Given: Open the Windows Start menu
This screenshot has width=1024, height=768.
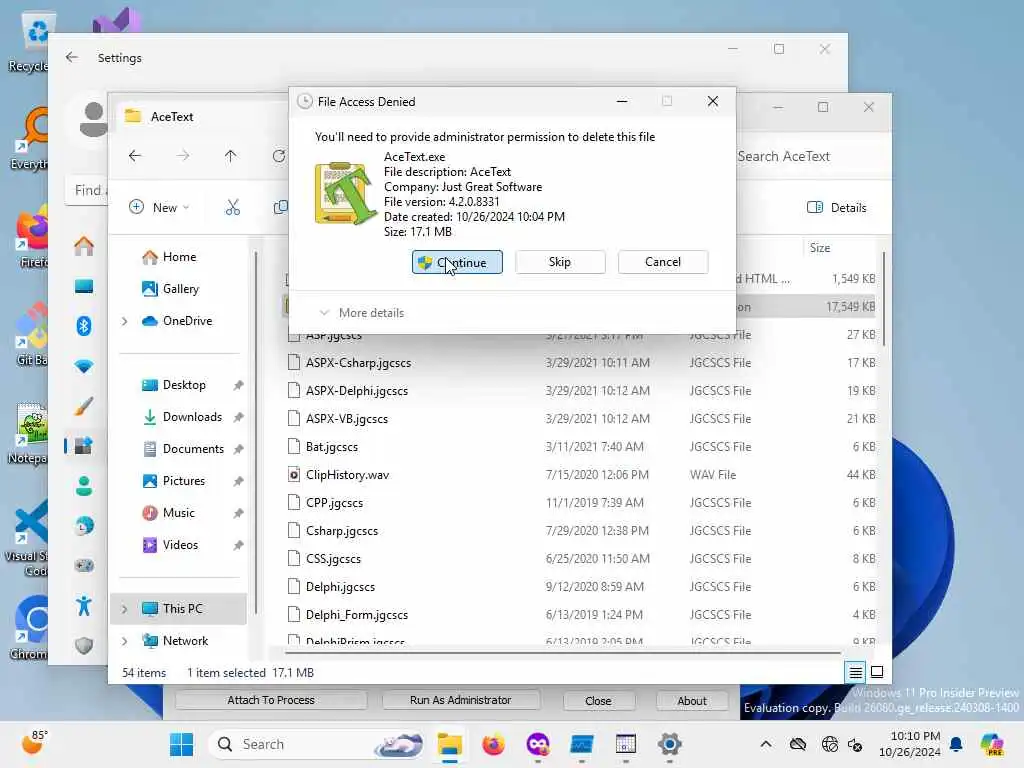Looking at the screenshot, I should 181,744.
